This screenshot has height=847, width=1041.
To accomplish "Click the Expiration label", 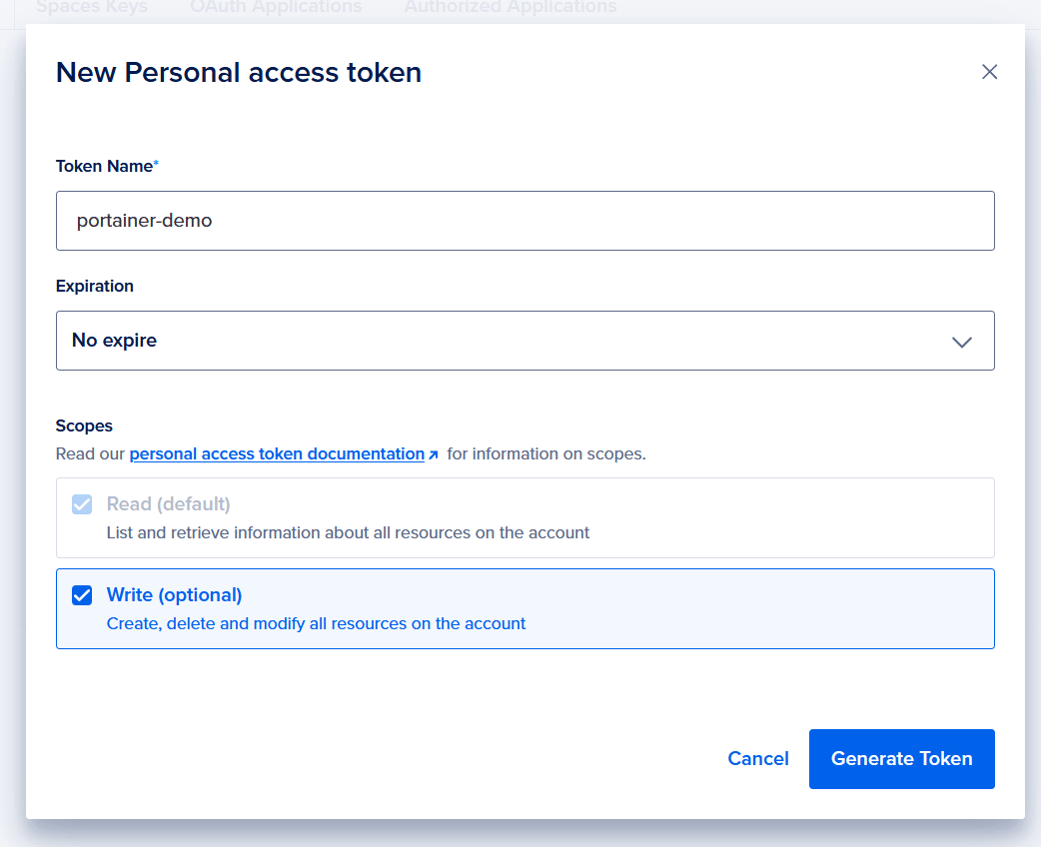I will [x=94, y=286].
